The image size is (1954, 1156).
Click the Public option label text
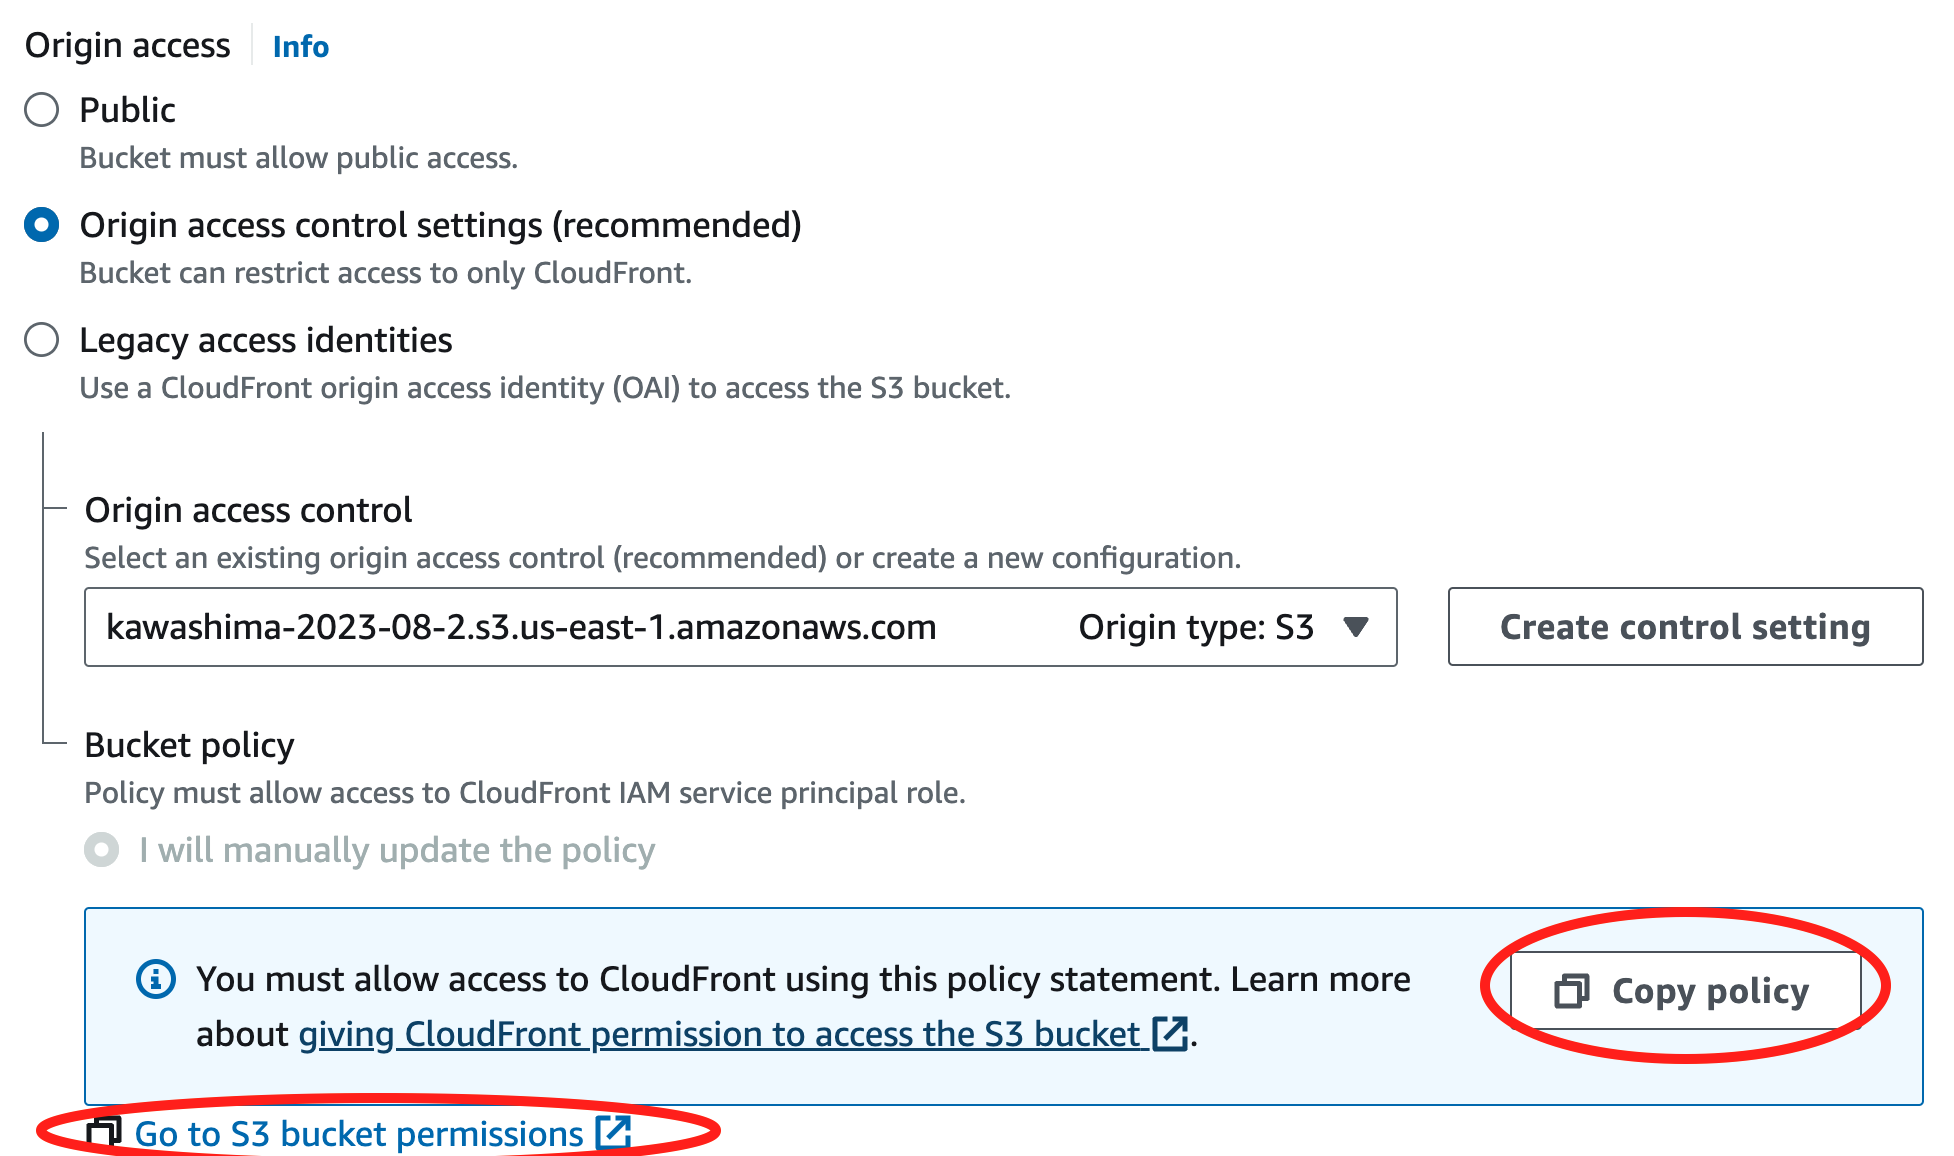tap(128, 110)
